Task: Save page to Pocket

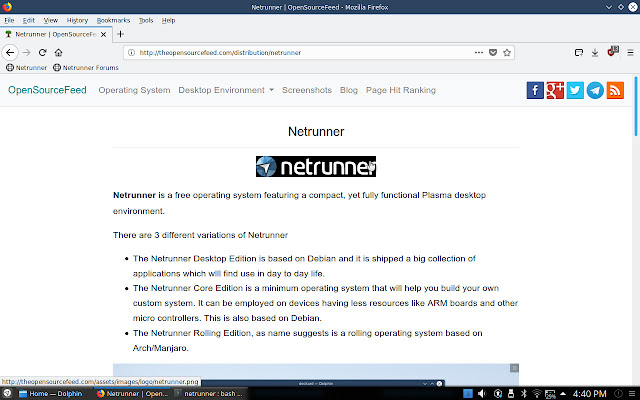Action: click(x=493, y=52)
